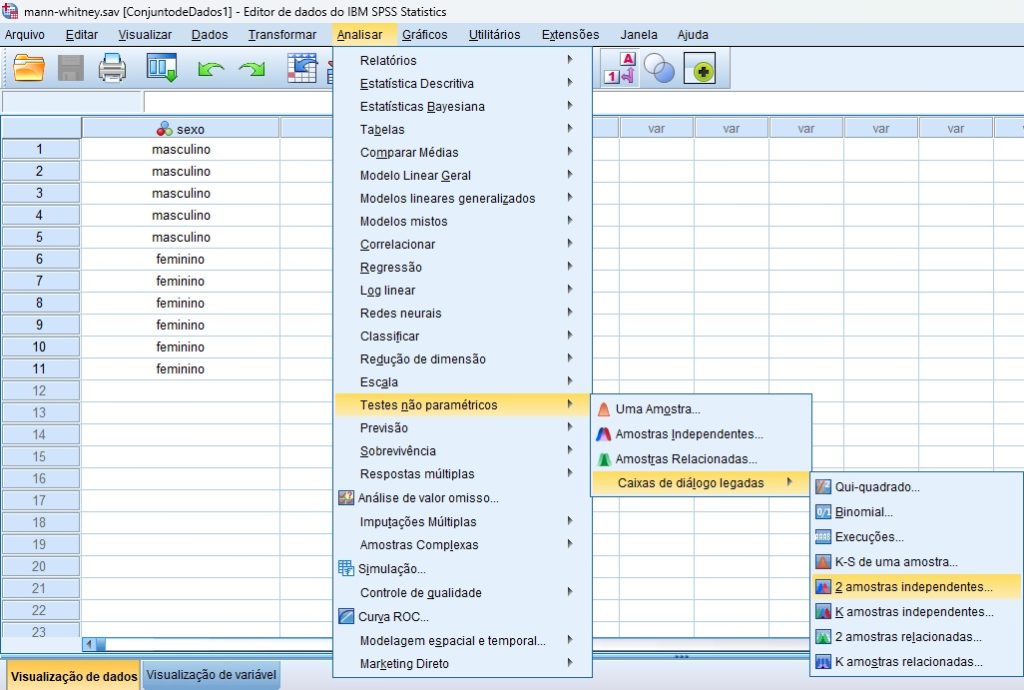Click the 2 amostras relacionadas icon
The height and width of the screenshot is (690, 1024).
(823, 636)
